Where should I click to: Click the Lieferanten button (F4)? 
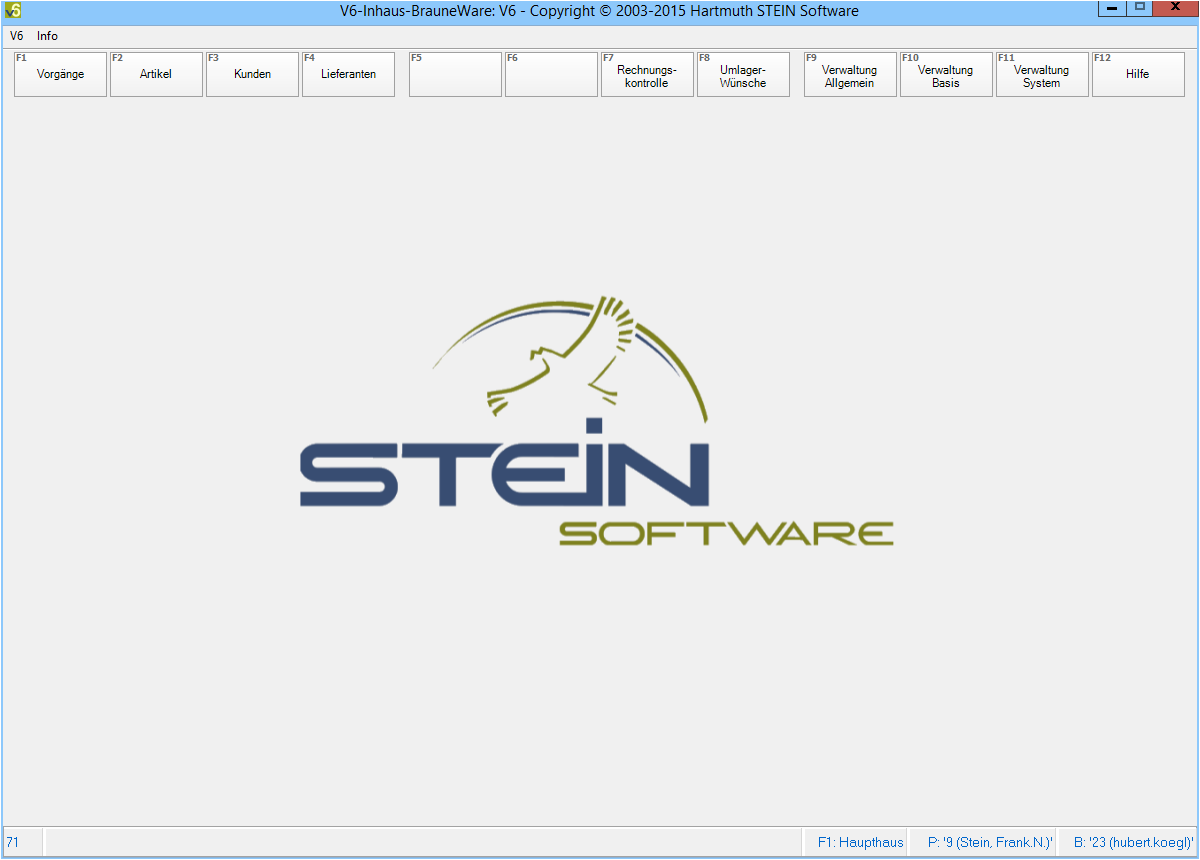coord(348,75)
